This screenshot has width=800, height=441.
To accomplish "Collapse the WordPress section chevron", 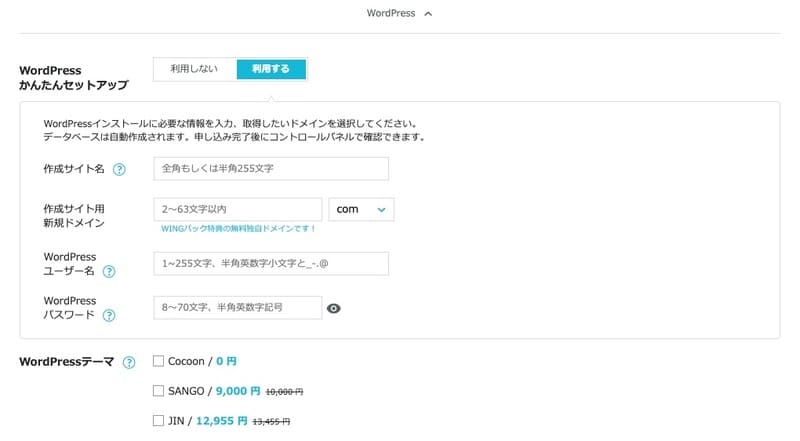I will 428,14.
